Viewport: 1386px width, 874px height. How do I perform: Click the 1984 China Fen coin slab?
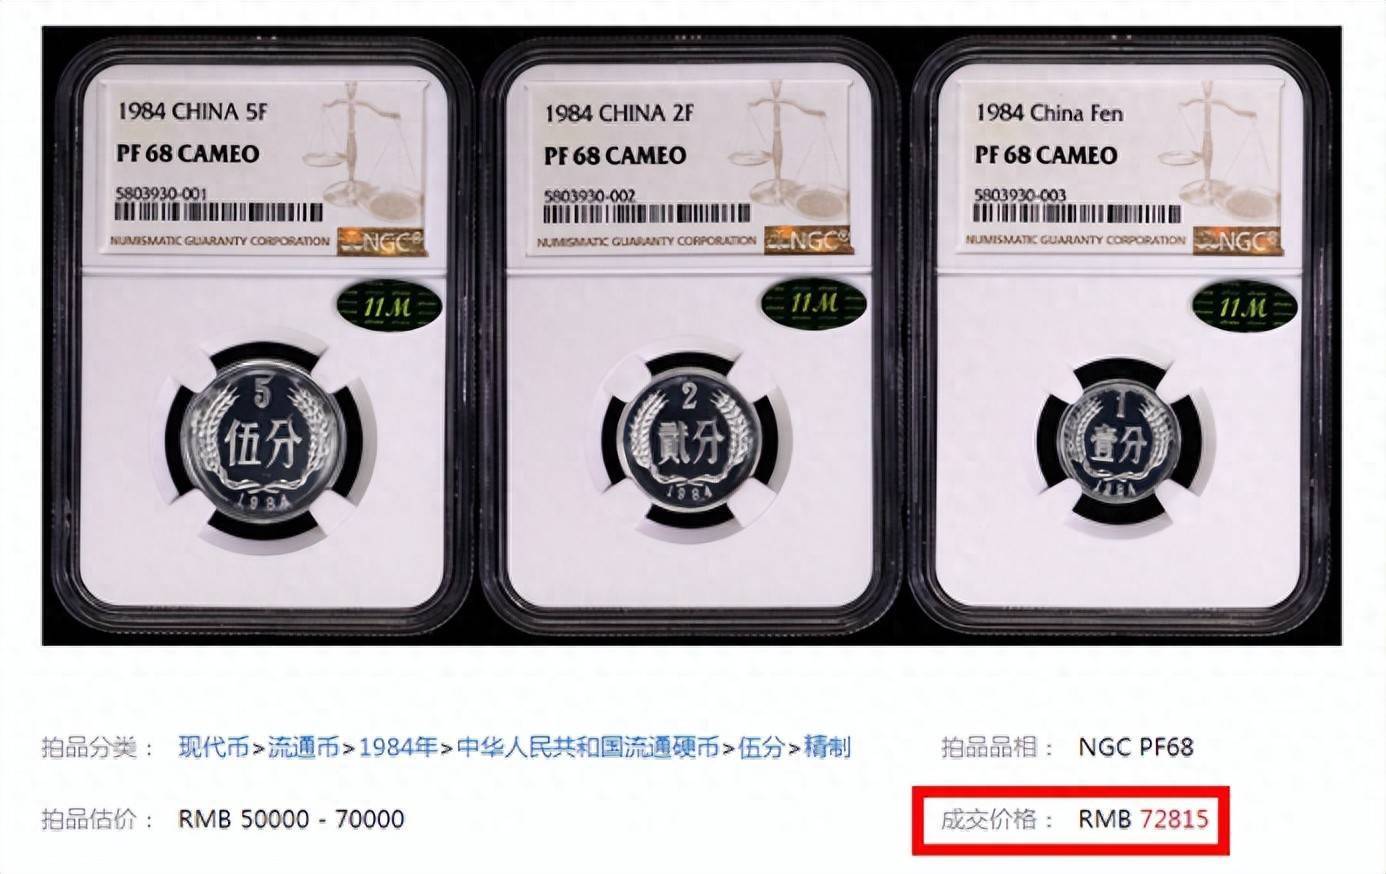pos(1122,335)
